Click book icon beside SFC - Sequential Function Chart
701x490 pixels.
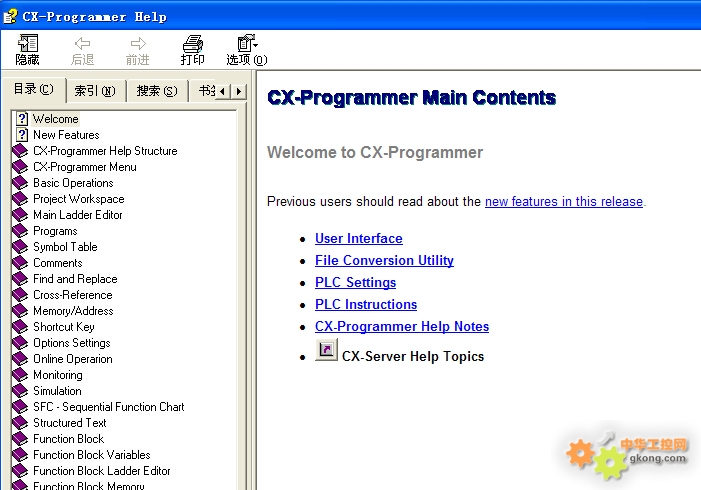click(20, 407)
